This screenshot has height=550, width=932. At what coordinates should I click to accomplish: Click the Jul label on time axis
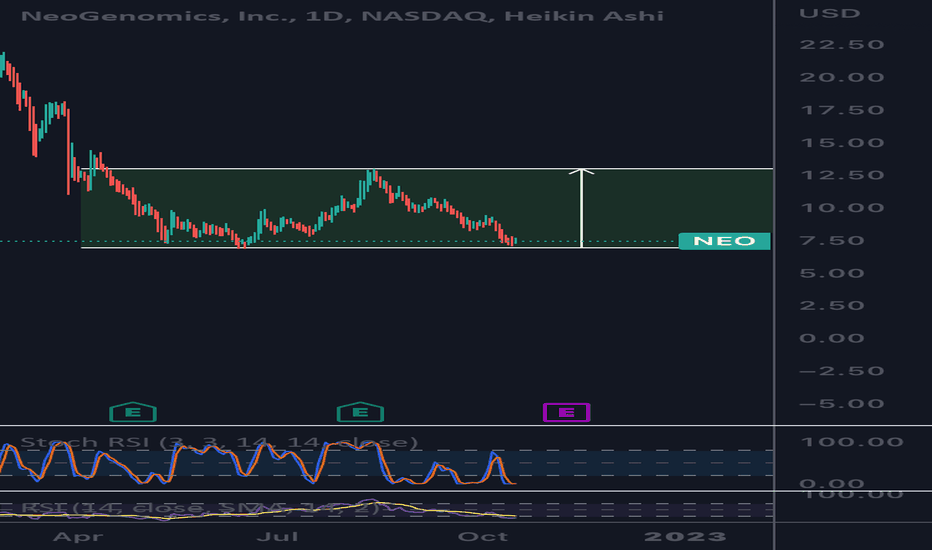278,537
